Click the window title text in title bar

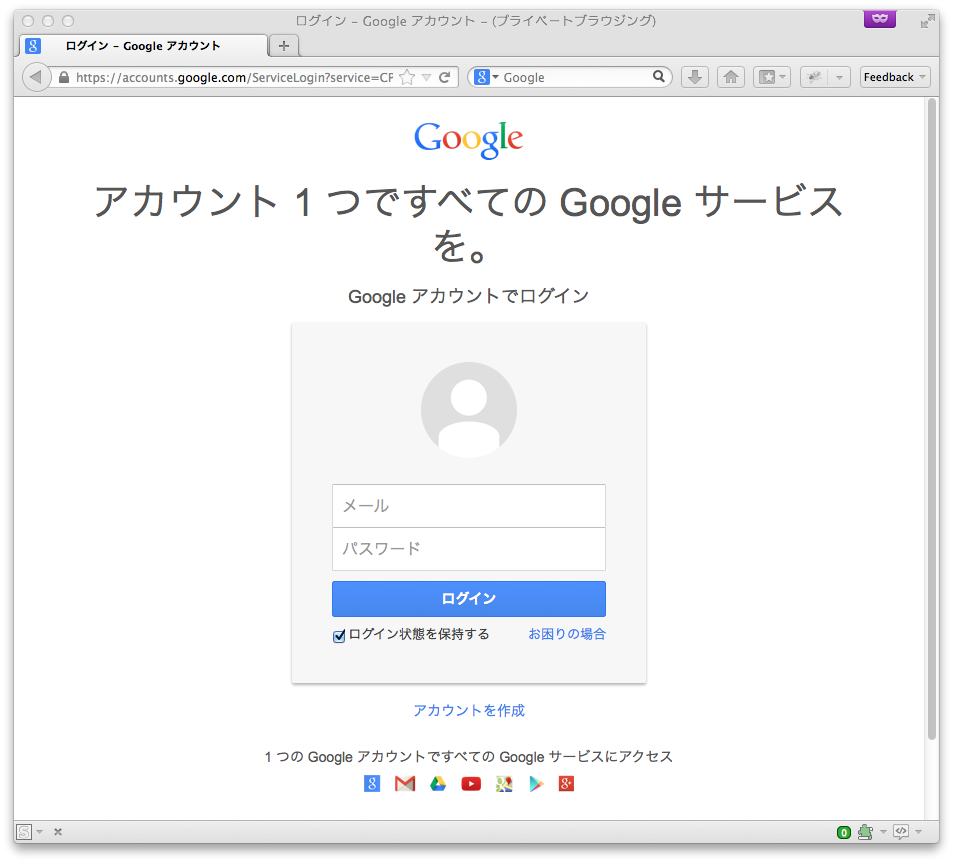(476, 21)
